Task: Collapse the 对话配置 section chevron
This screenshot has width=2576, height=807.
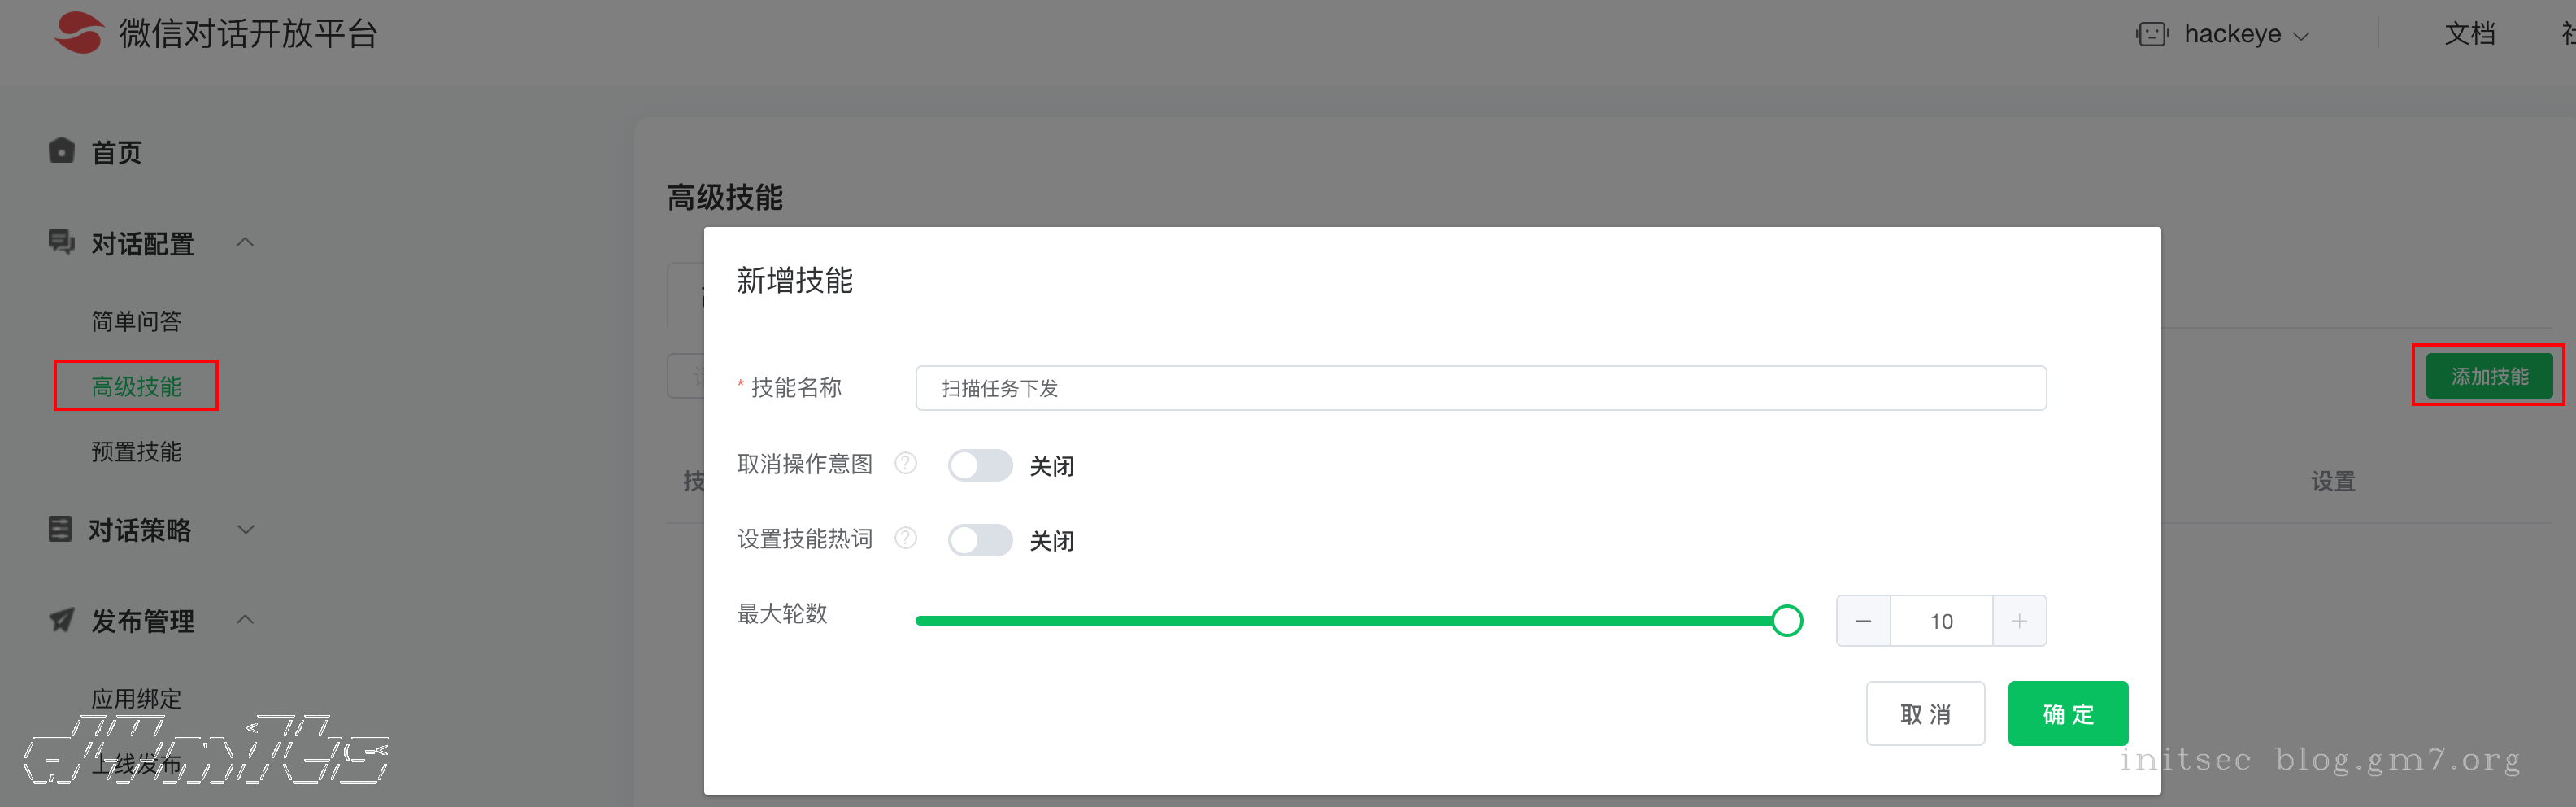Action: tap(245, 242)
